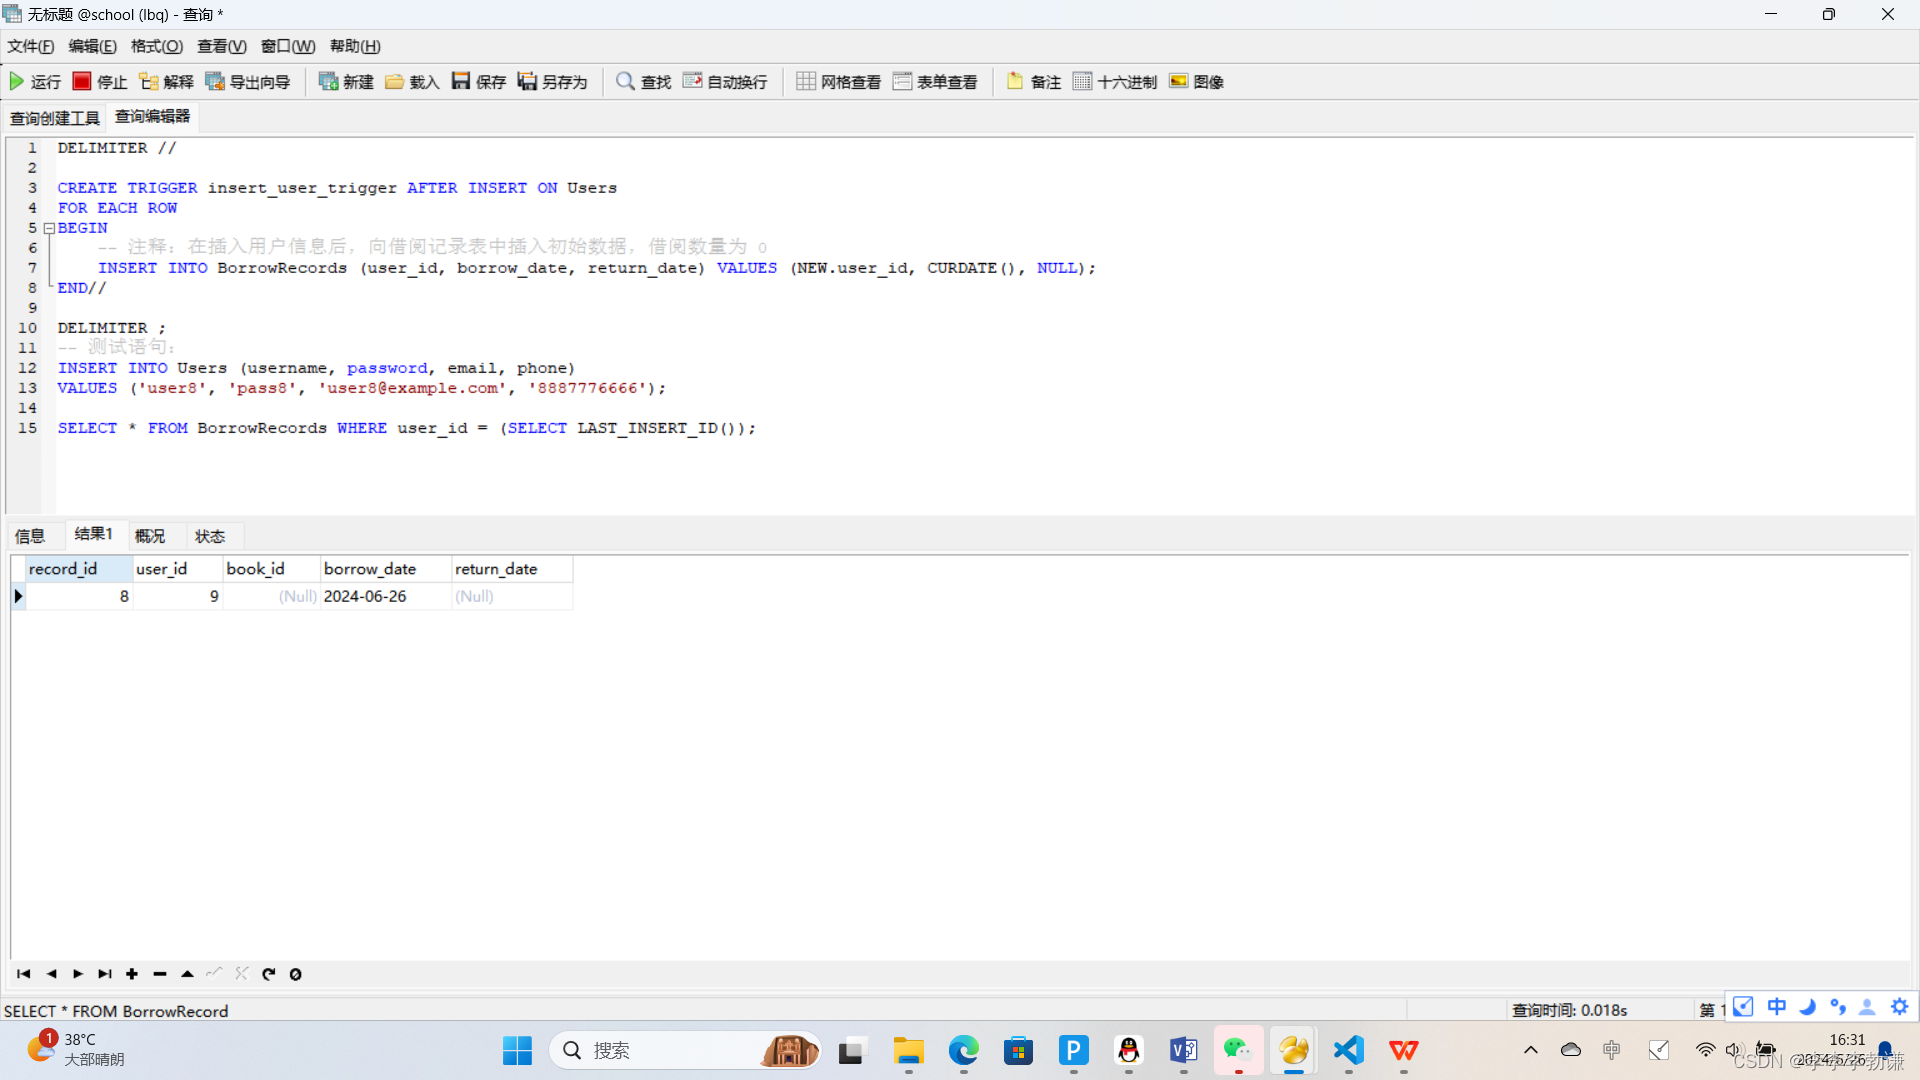Open the View (查看) menu
Image resolution: width=1920 pixels, height=1080 pixels.
(221, 46)
